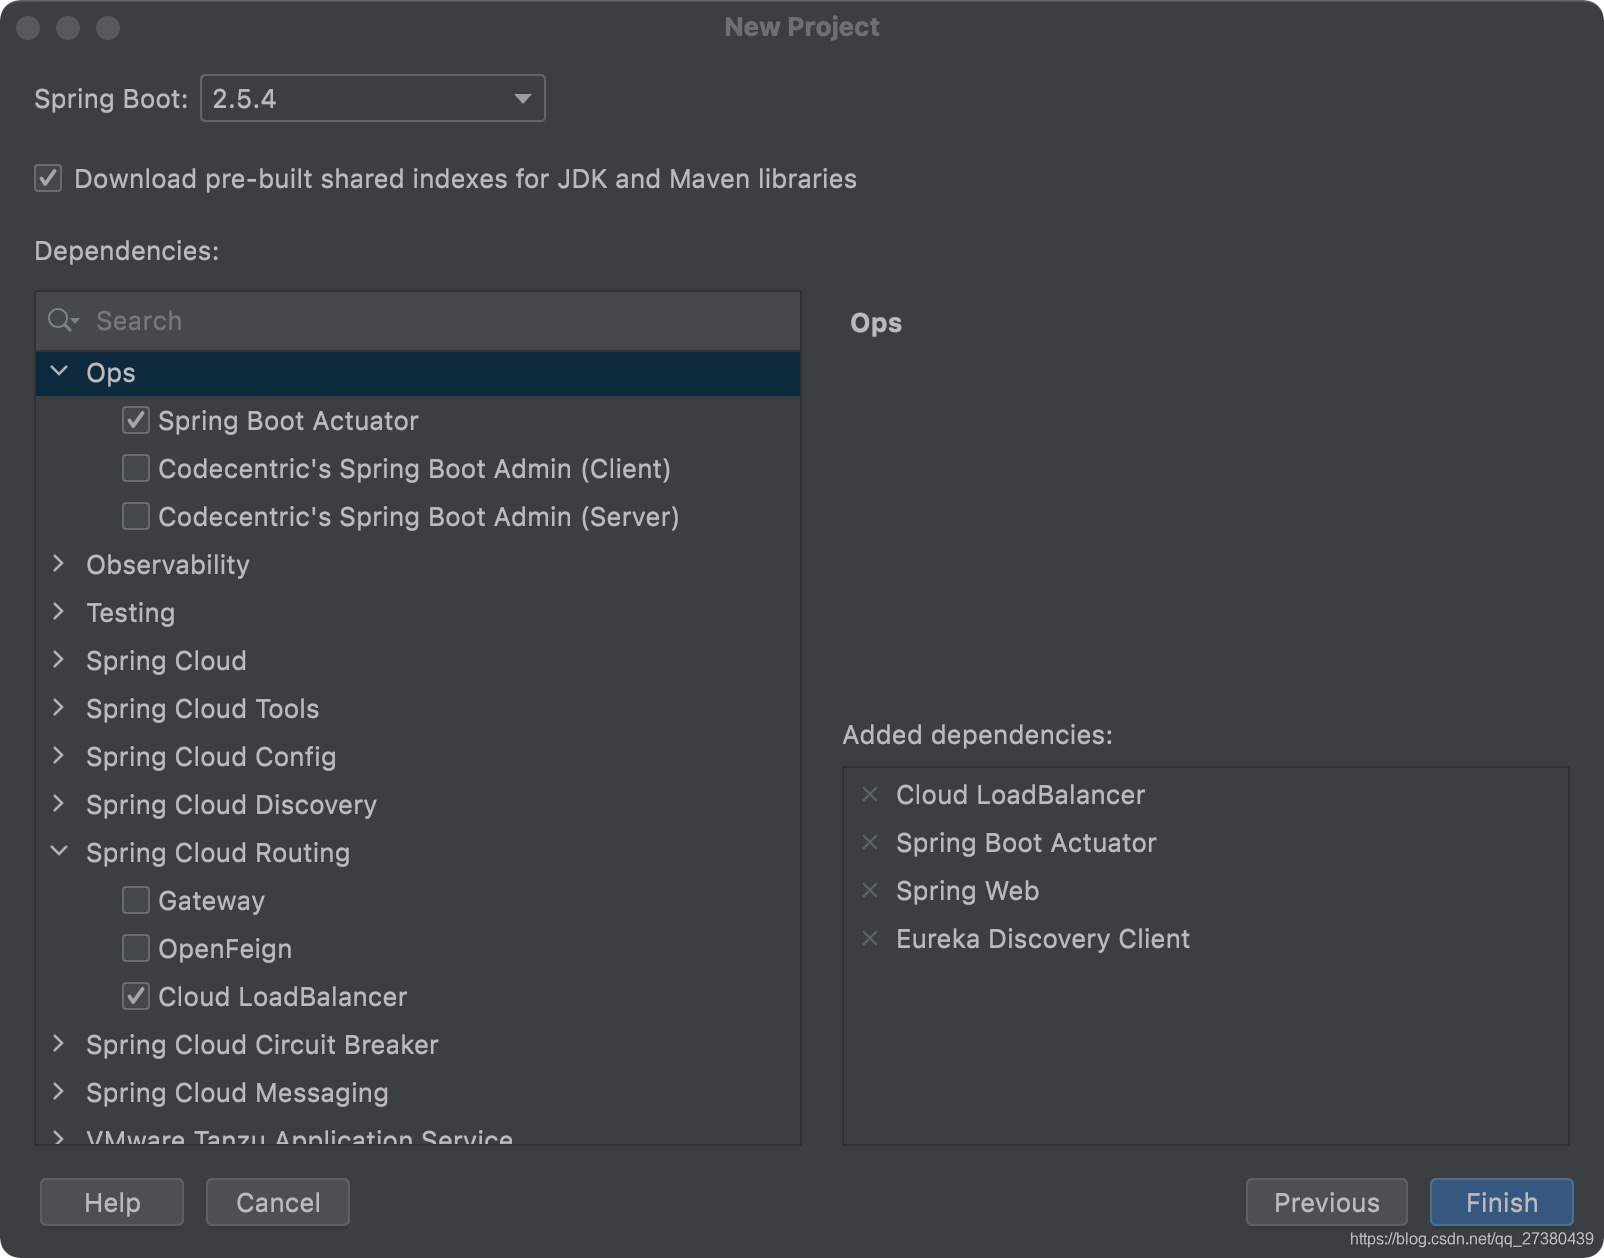Uncheck Spring Boot Actuator in the tree
The image size is (1604, 1258).
[136, 420]
